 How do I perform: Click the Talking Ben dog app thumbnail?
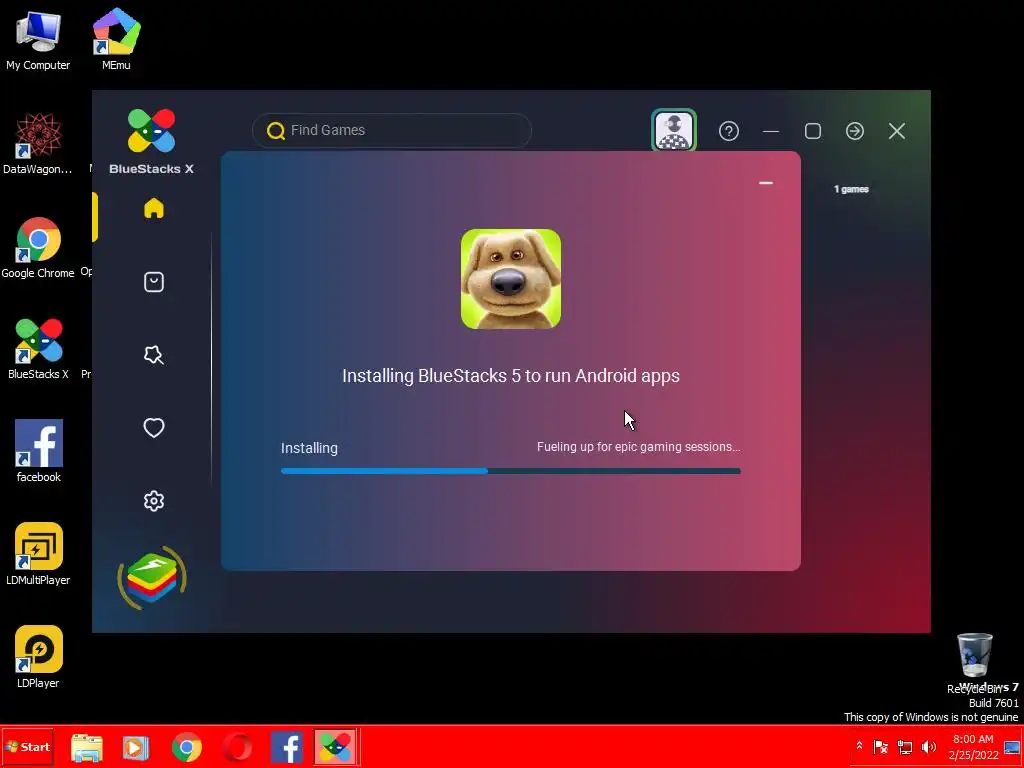tap(511, 279)
